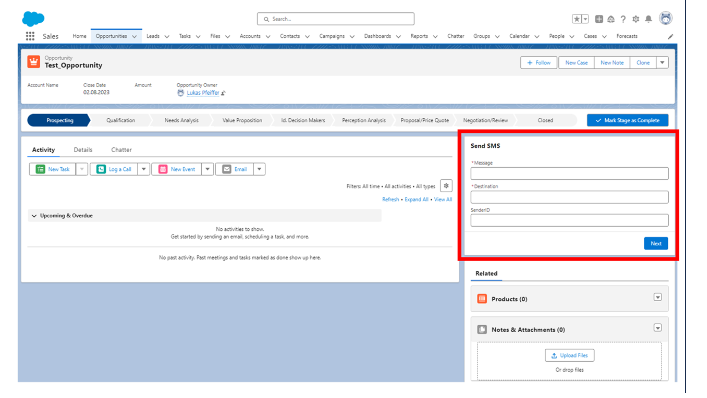Open the user avatar profile menu
This screenshot has height=398, width=707.
pyautogui.click(x=666, y=18)
